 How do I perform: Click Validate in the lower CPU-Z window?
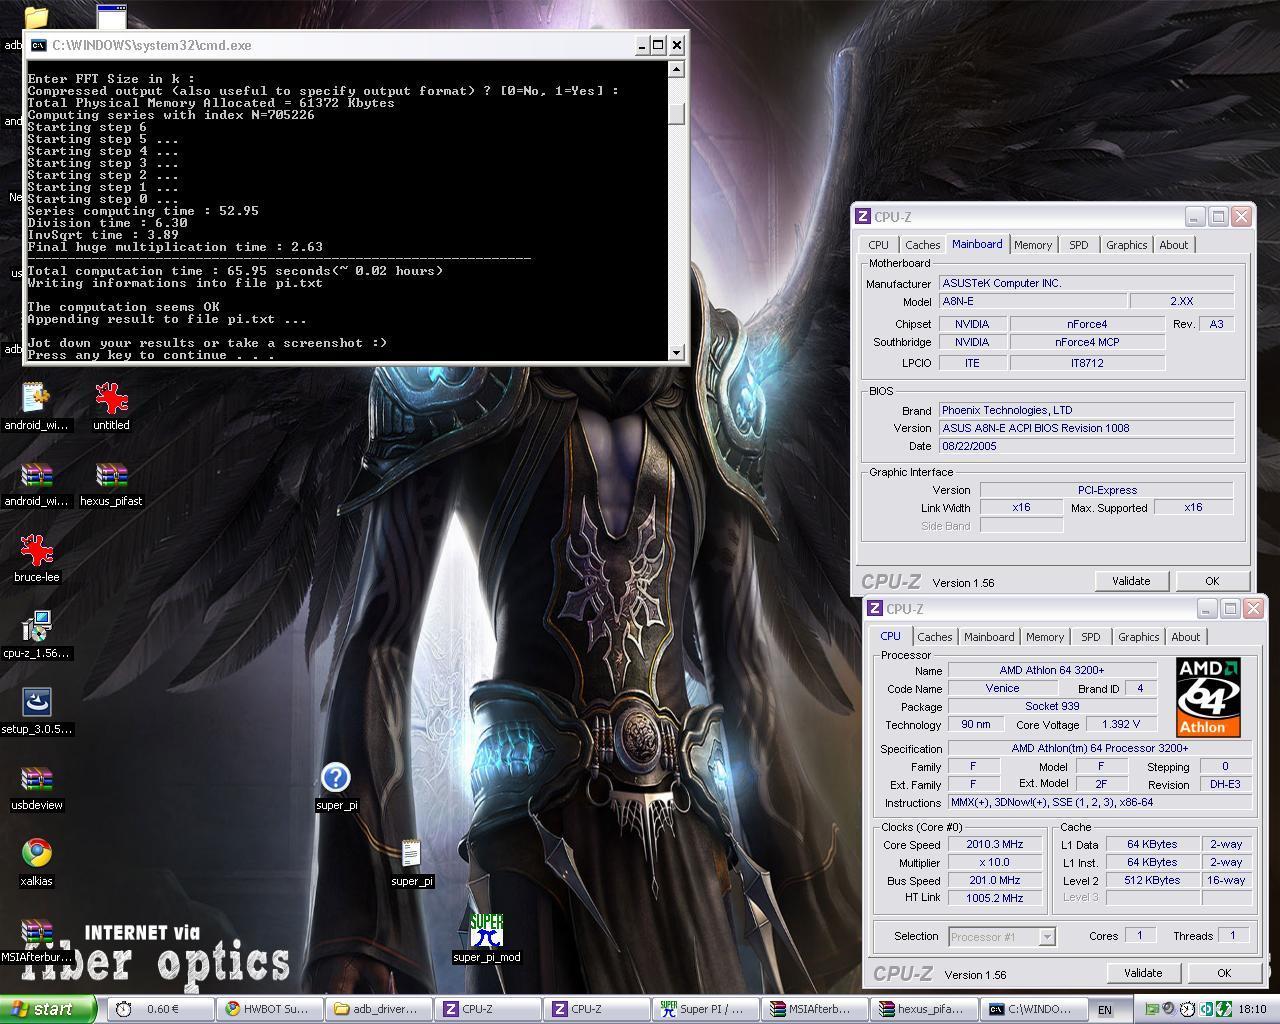coord(1143,973)
